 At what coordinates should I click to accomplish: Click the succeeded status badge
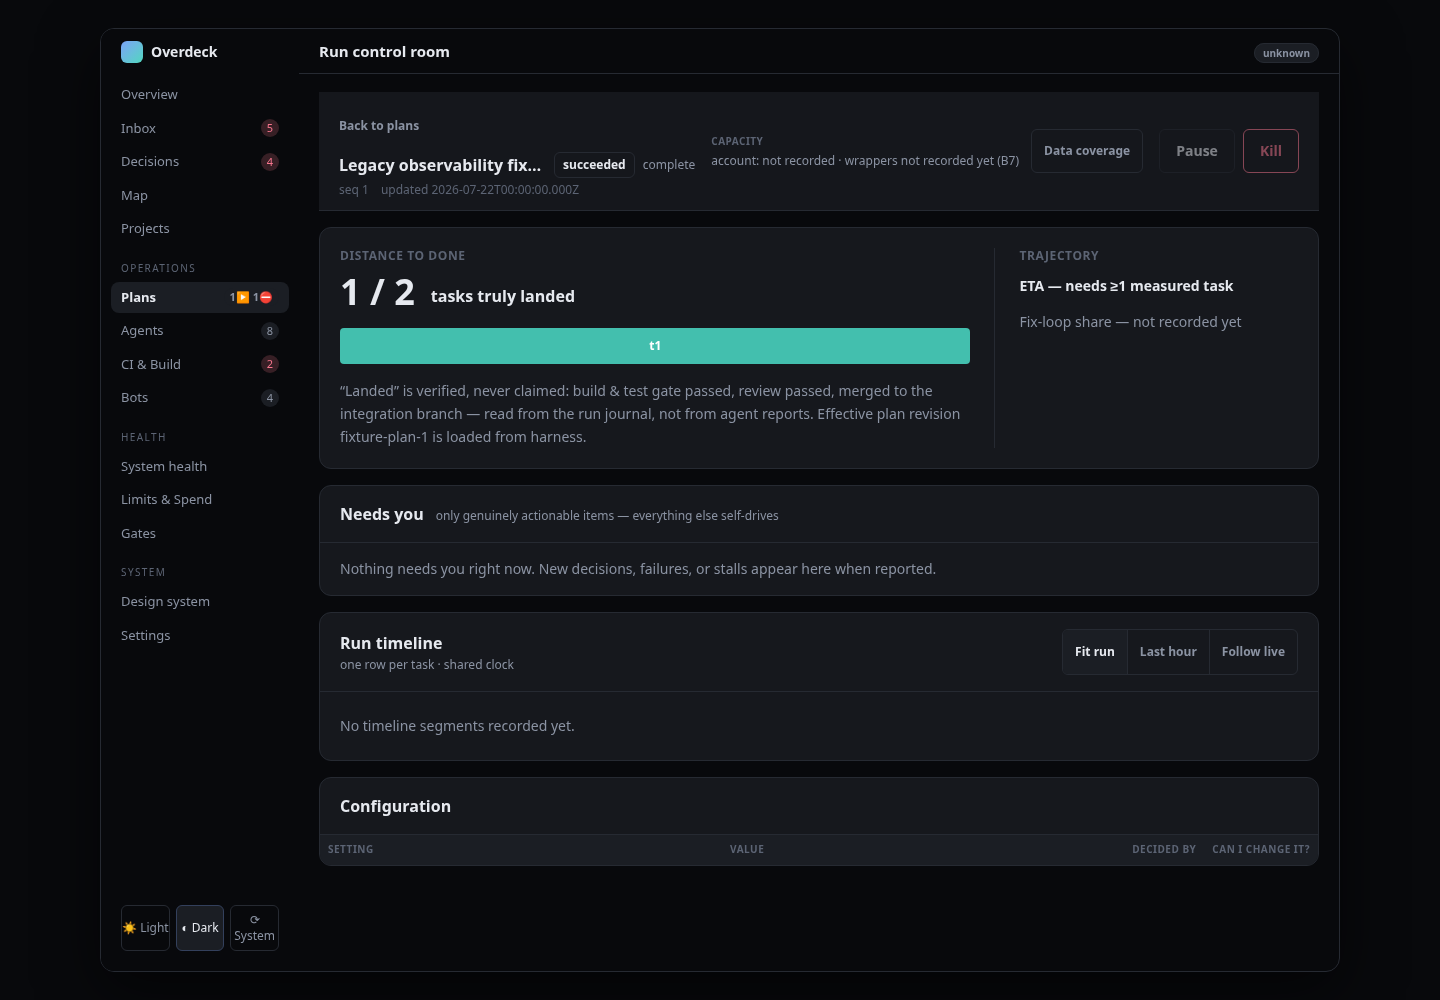(594, 165)
